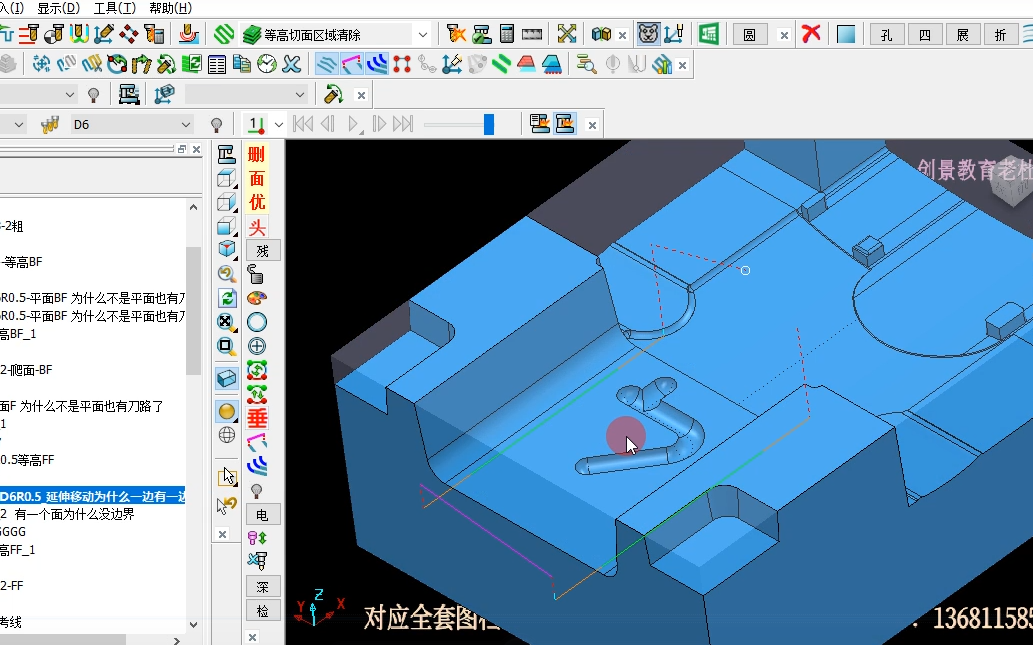
Task: Click the tool with calculator icon
Action: tap(154, 34)
